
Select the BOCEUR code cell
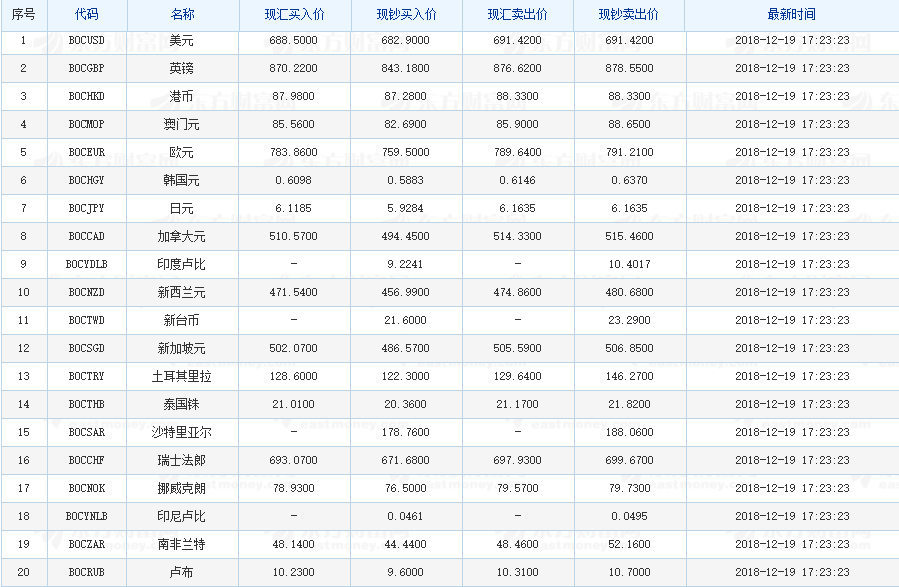[87, 152]
